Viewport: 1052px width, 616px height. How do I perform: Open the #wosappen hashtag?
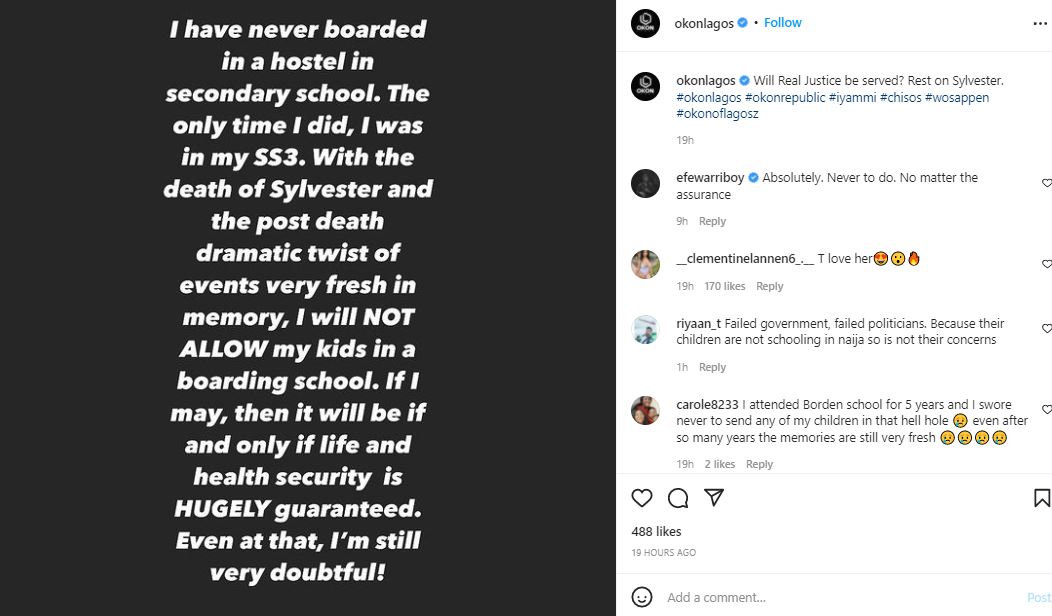point(957,98)
